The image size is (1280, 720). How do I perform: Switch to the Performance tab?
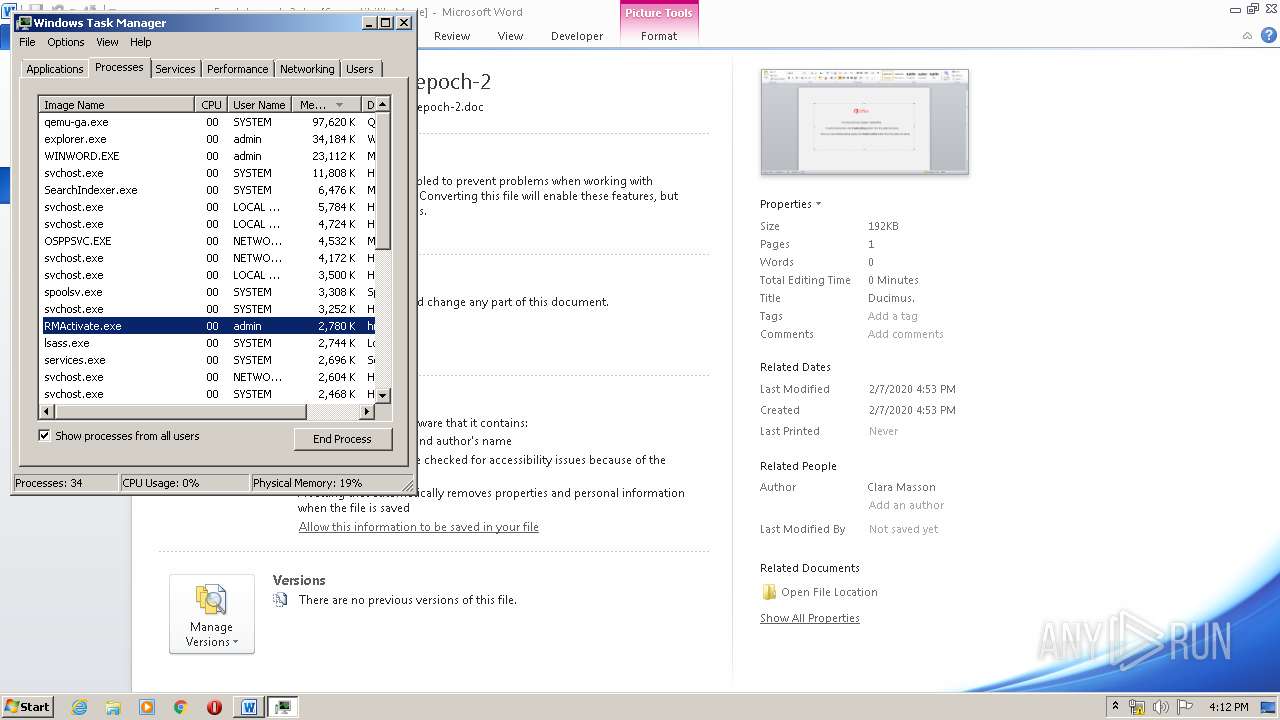(x=238, y=69)
